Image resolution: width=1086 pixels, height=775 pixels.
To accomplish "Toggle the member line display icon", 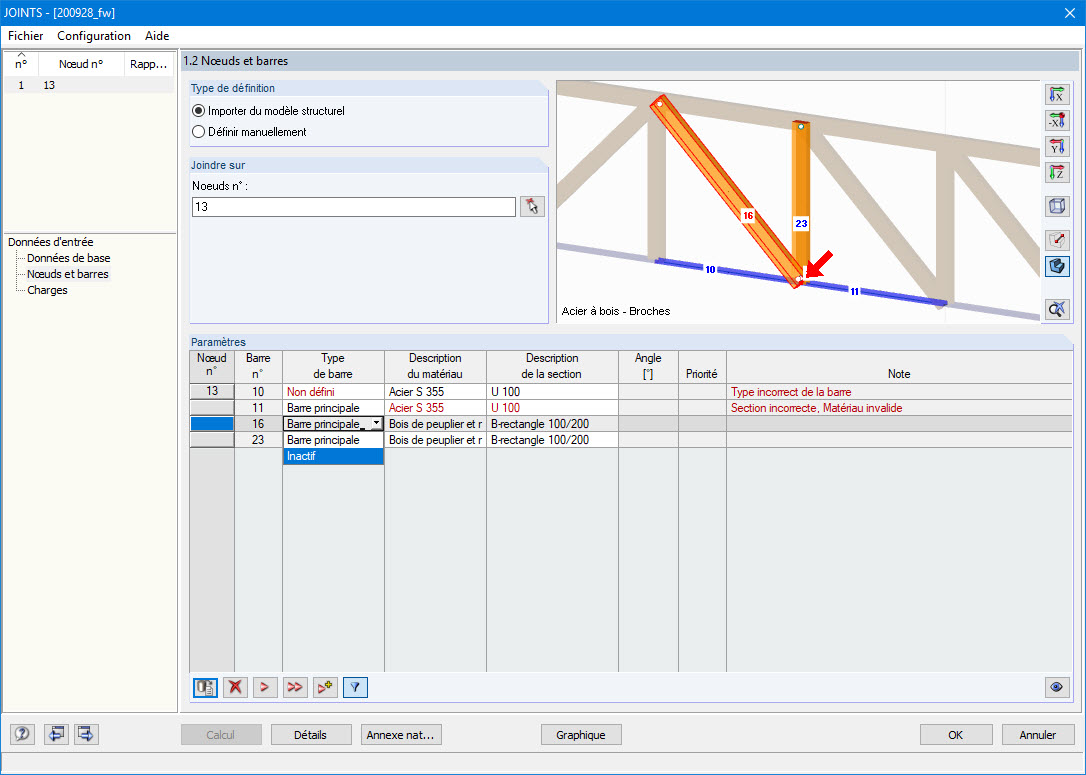I will tap(1056, 240).
